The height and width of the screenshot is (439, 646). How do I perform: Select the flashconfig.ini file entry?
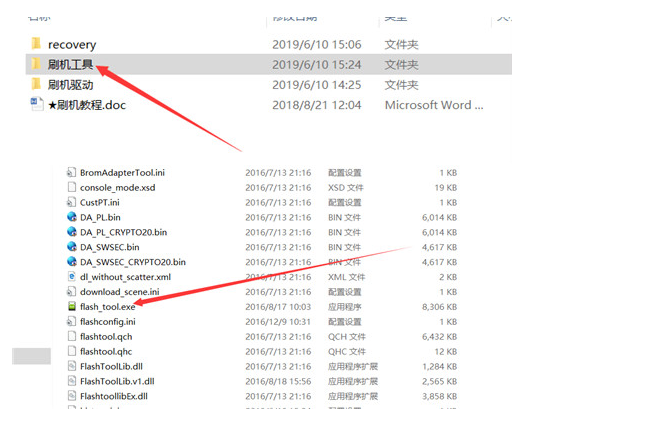pyautogui.click(x=107, y=321)
